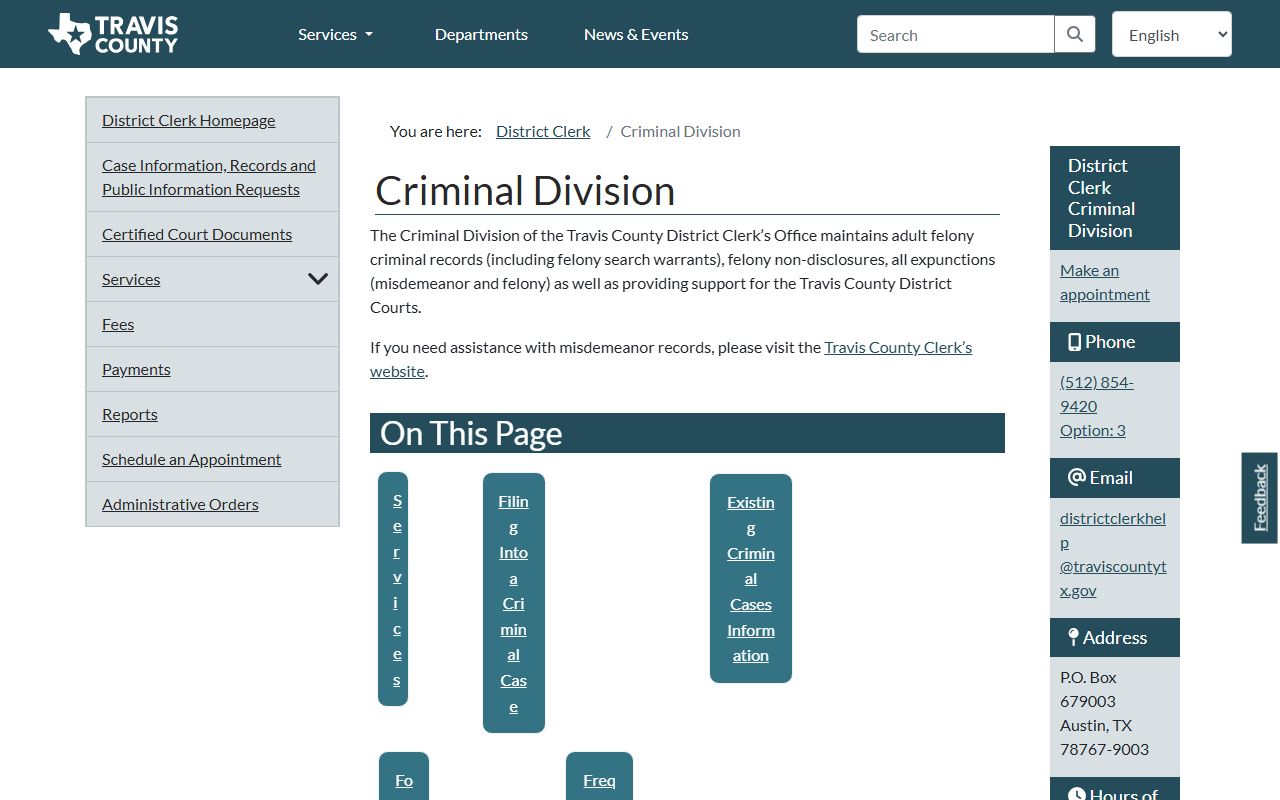
Task: Click the On This Page heading bar
Action: click(x=687, y=433)
